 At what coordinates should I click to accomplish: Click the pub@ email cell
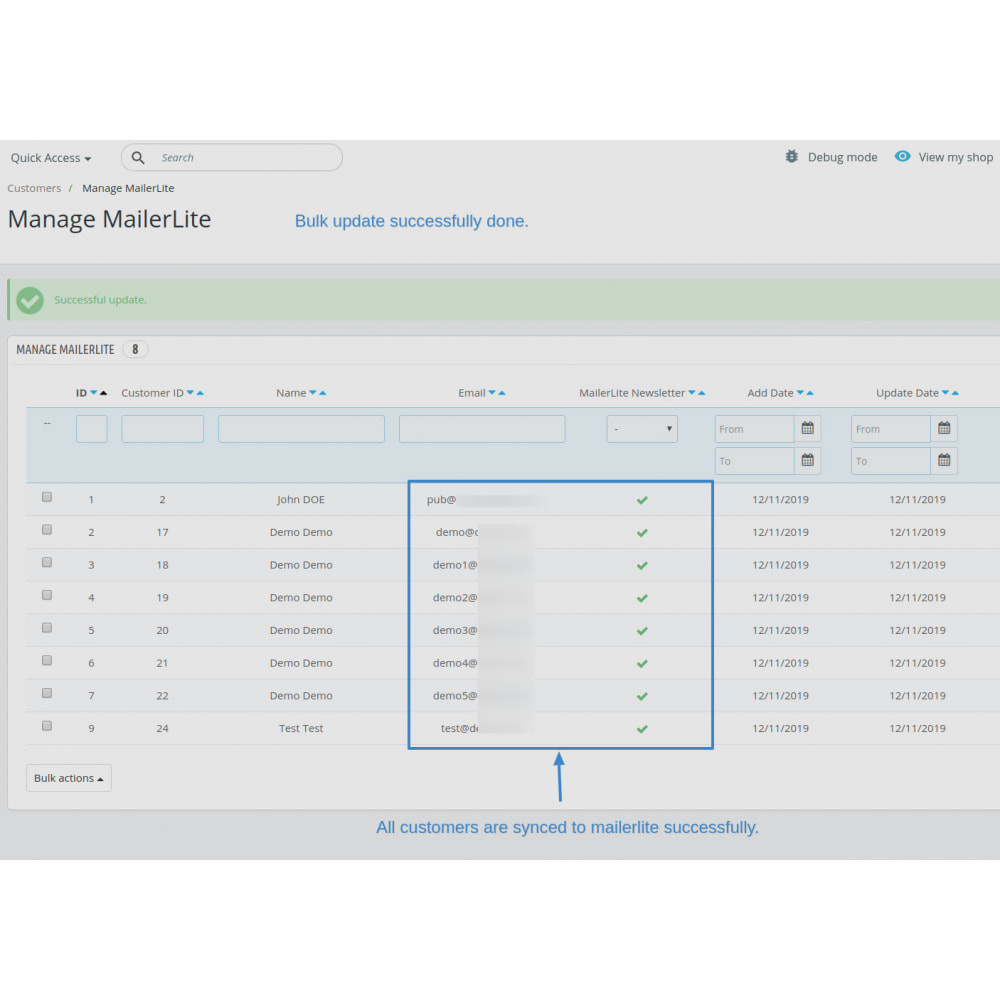[441, 499]
